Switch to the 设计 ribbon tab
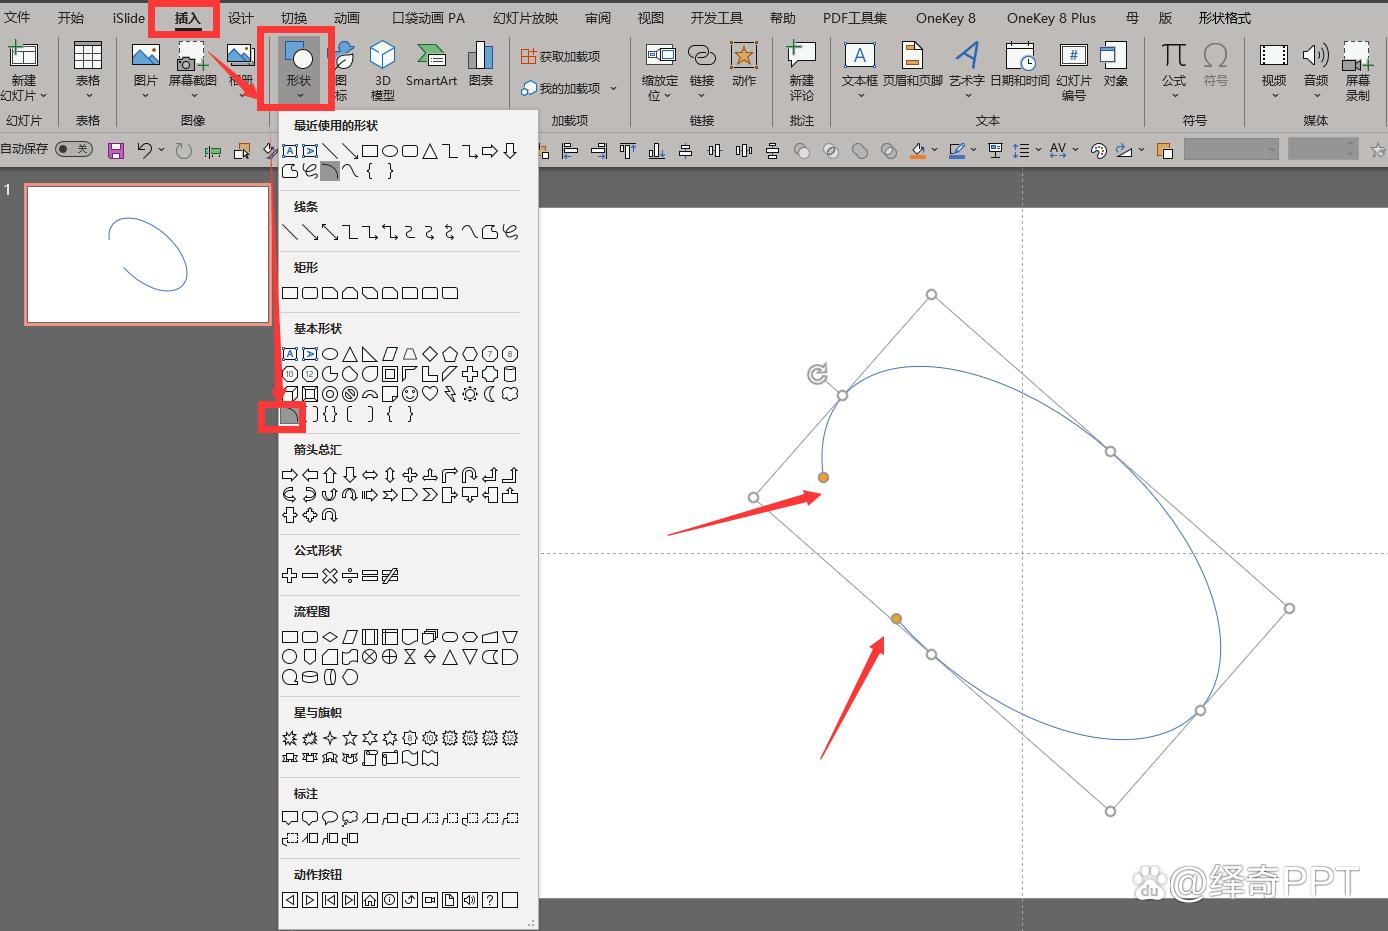The height and width of the screenshot is (931, 1388). [240, 17]
